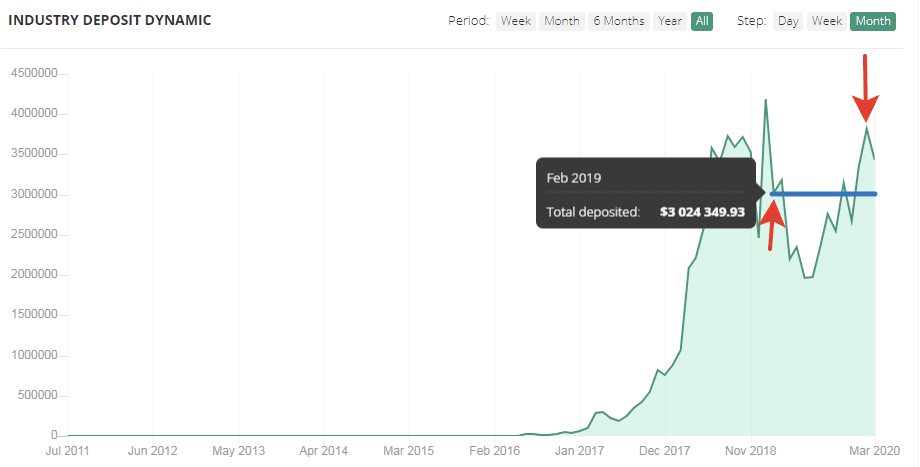Click the Mar 2020 x-axis label
Image resolution: width=920 pixels, height=467 pixels.
874,451
